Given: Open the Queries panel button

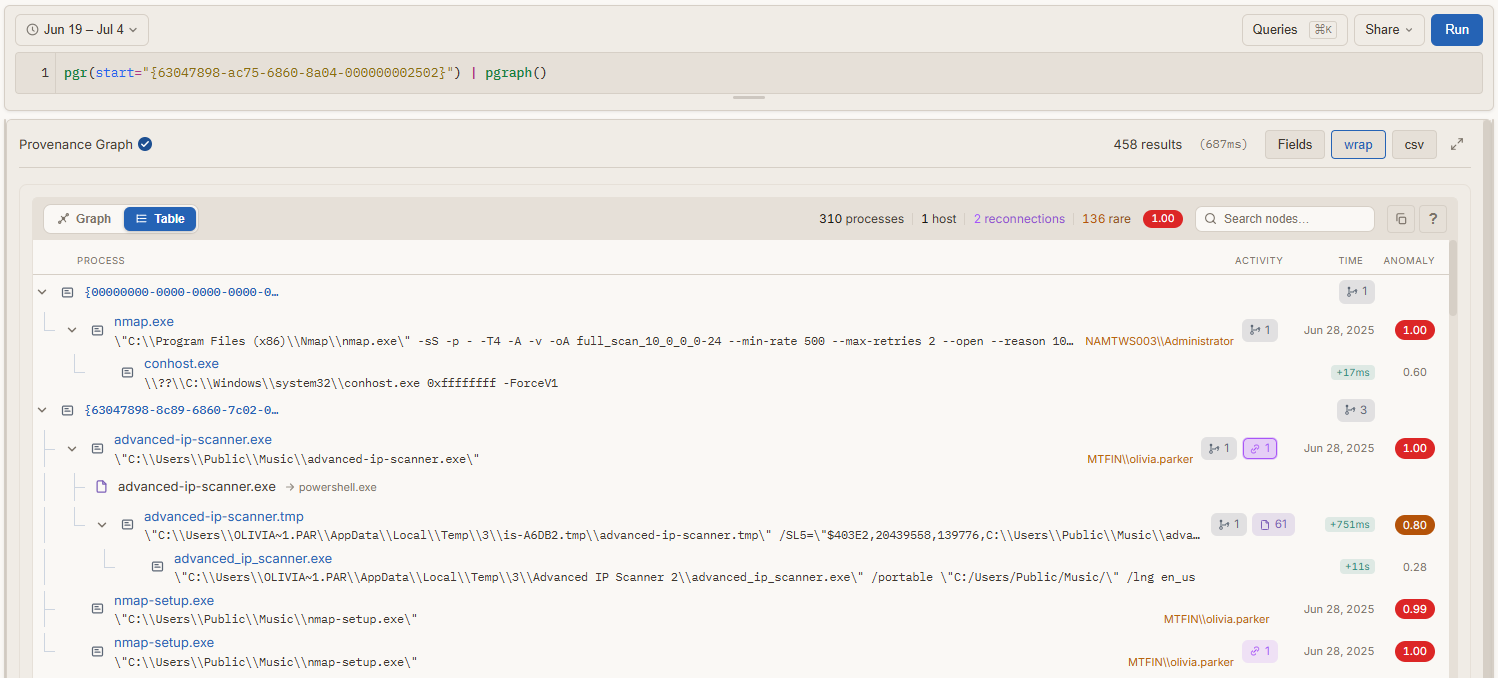Looking at the screenshot, I should coord(1294,29).
